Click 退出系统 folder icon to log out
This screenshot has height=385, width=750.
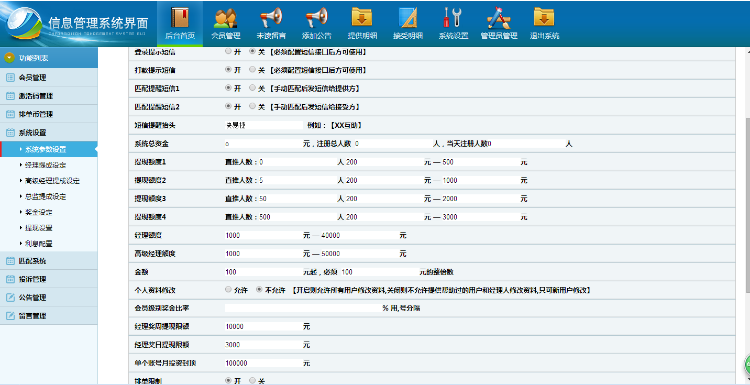pos(544,18)
